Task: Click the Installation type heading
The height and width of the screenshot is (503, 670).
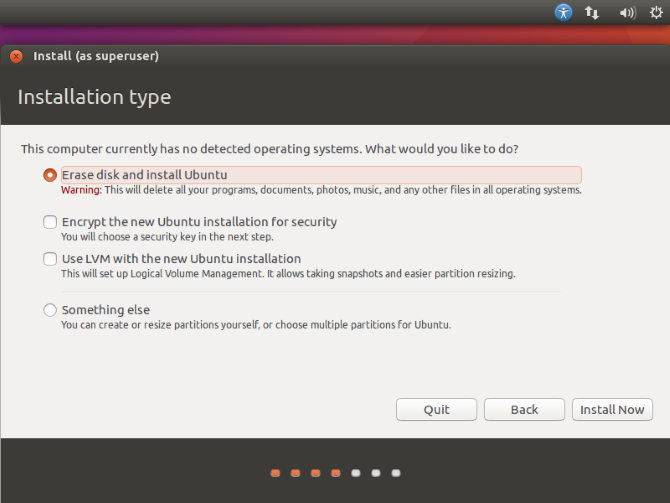Action: point(94,97)
